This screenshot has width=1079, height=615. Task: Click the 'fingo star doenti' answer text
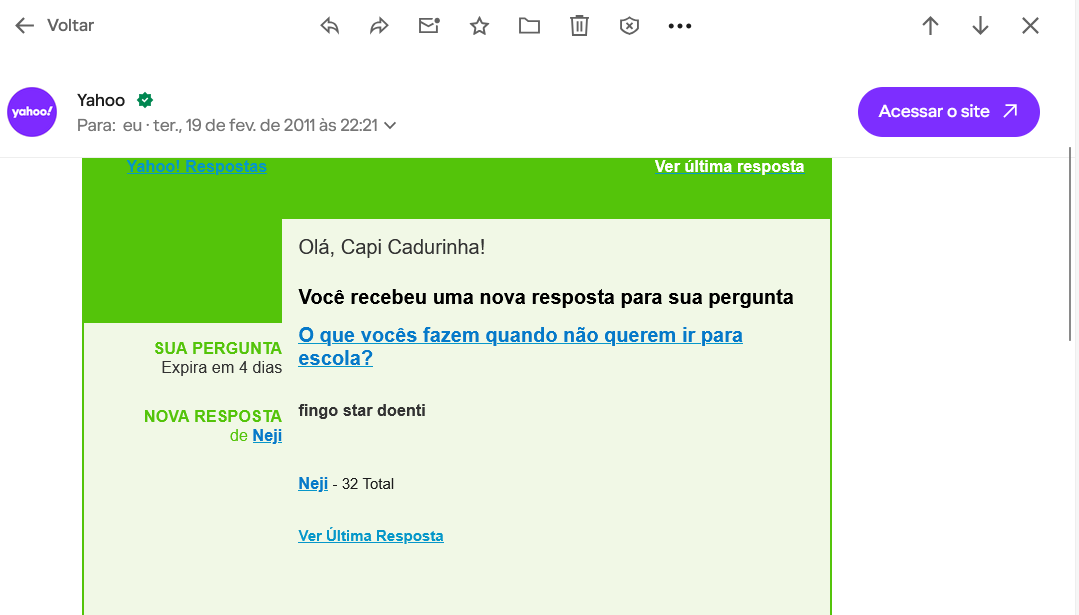coord(362,411)
